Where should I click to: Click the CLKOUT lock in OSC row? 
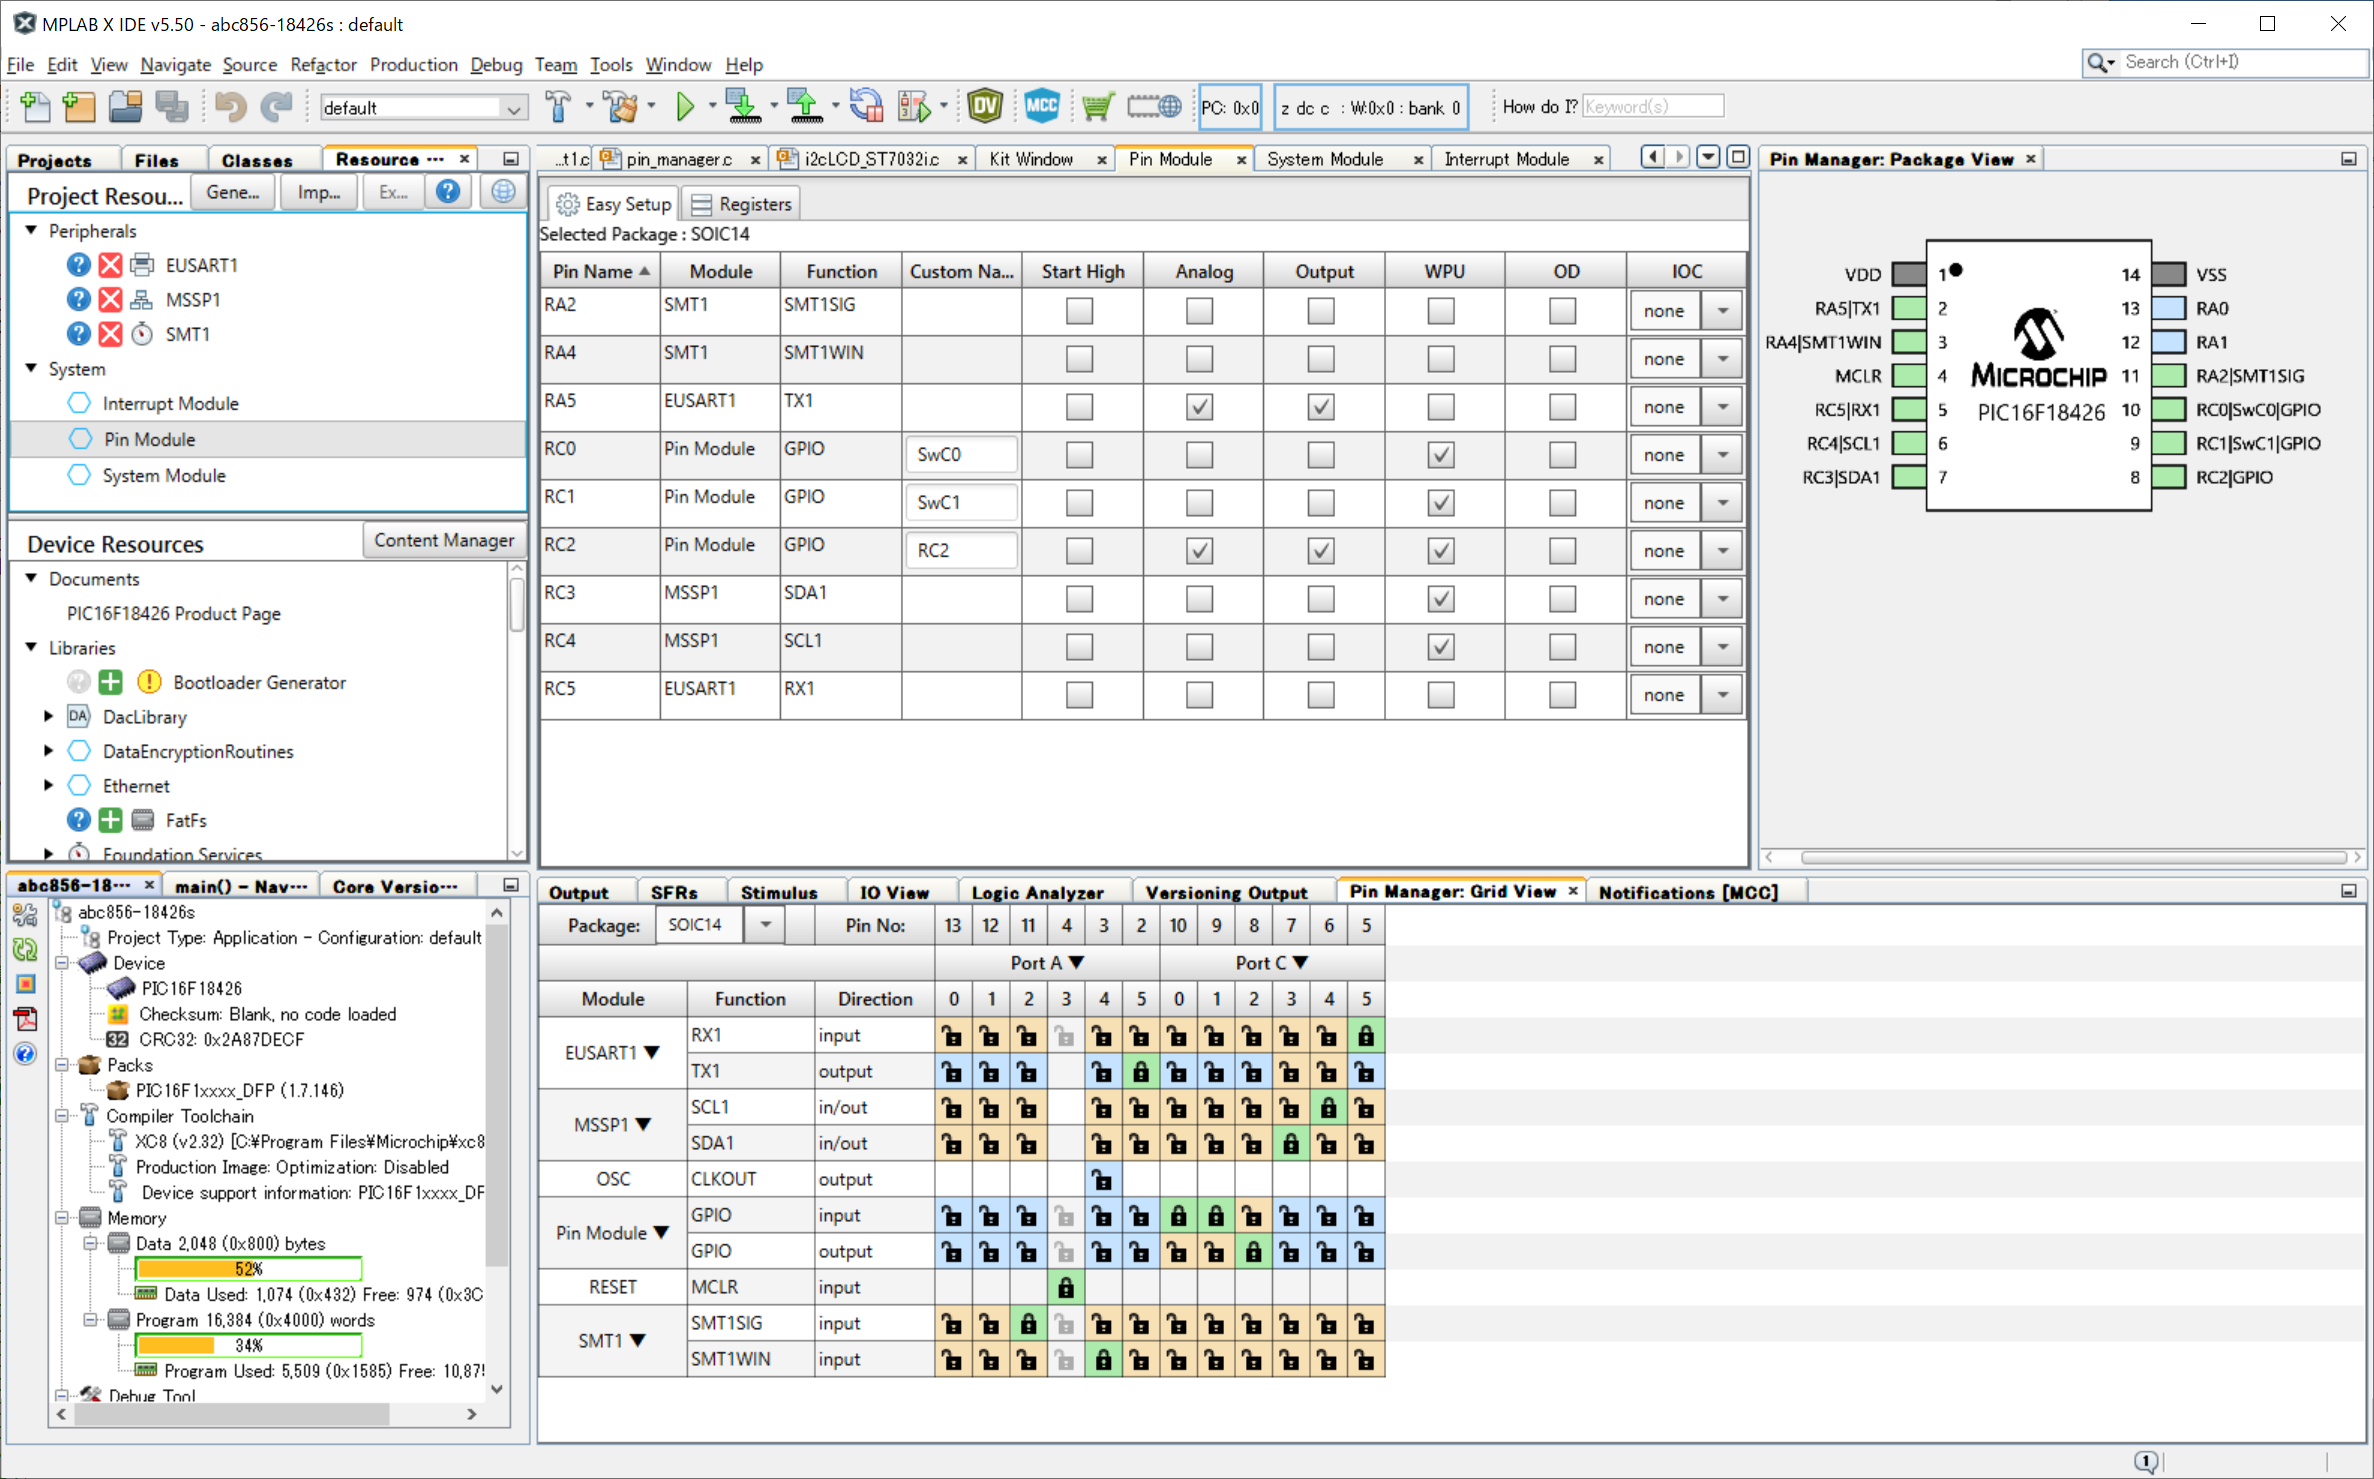[1103, 1180]
